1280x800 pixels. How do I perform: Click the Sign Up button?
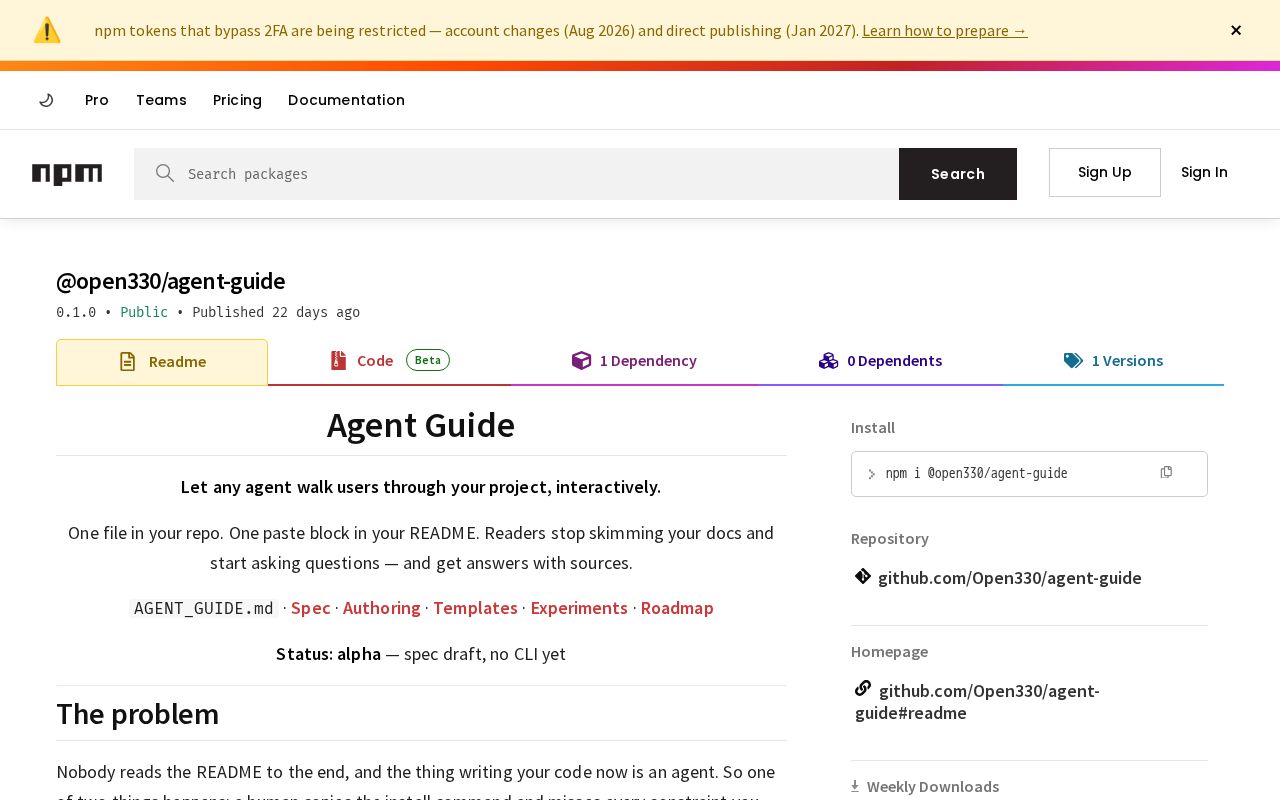(x=1105, y=172)
